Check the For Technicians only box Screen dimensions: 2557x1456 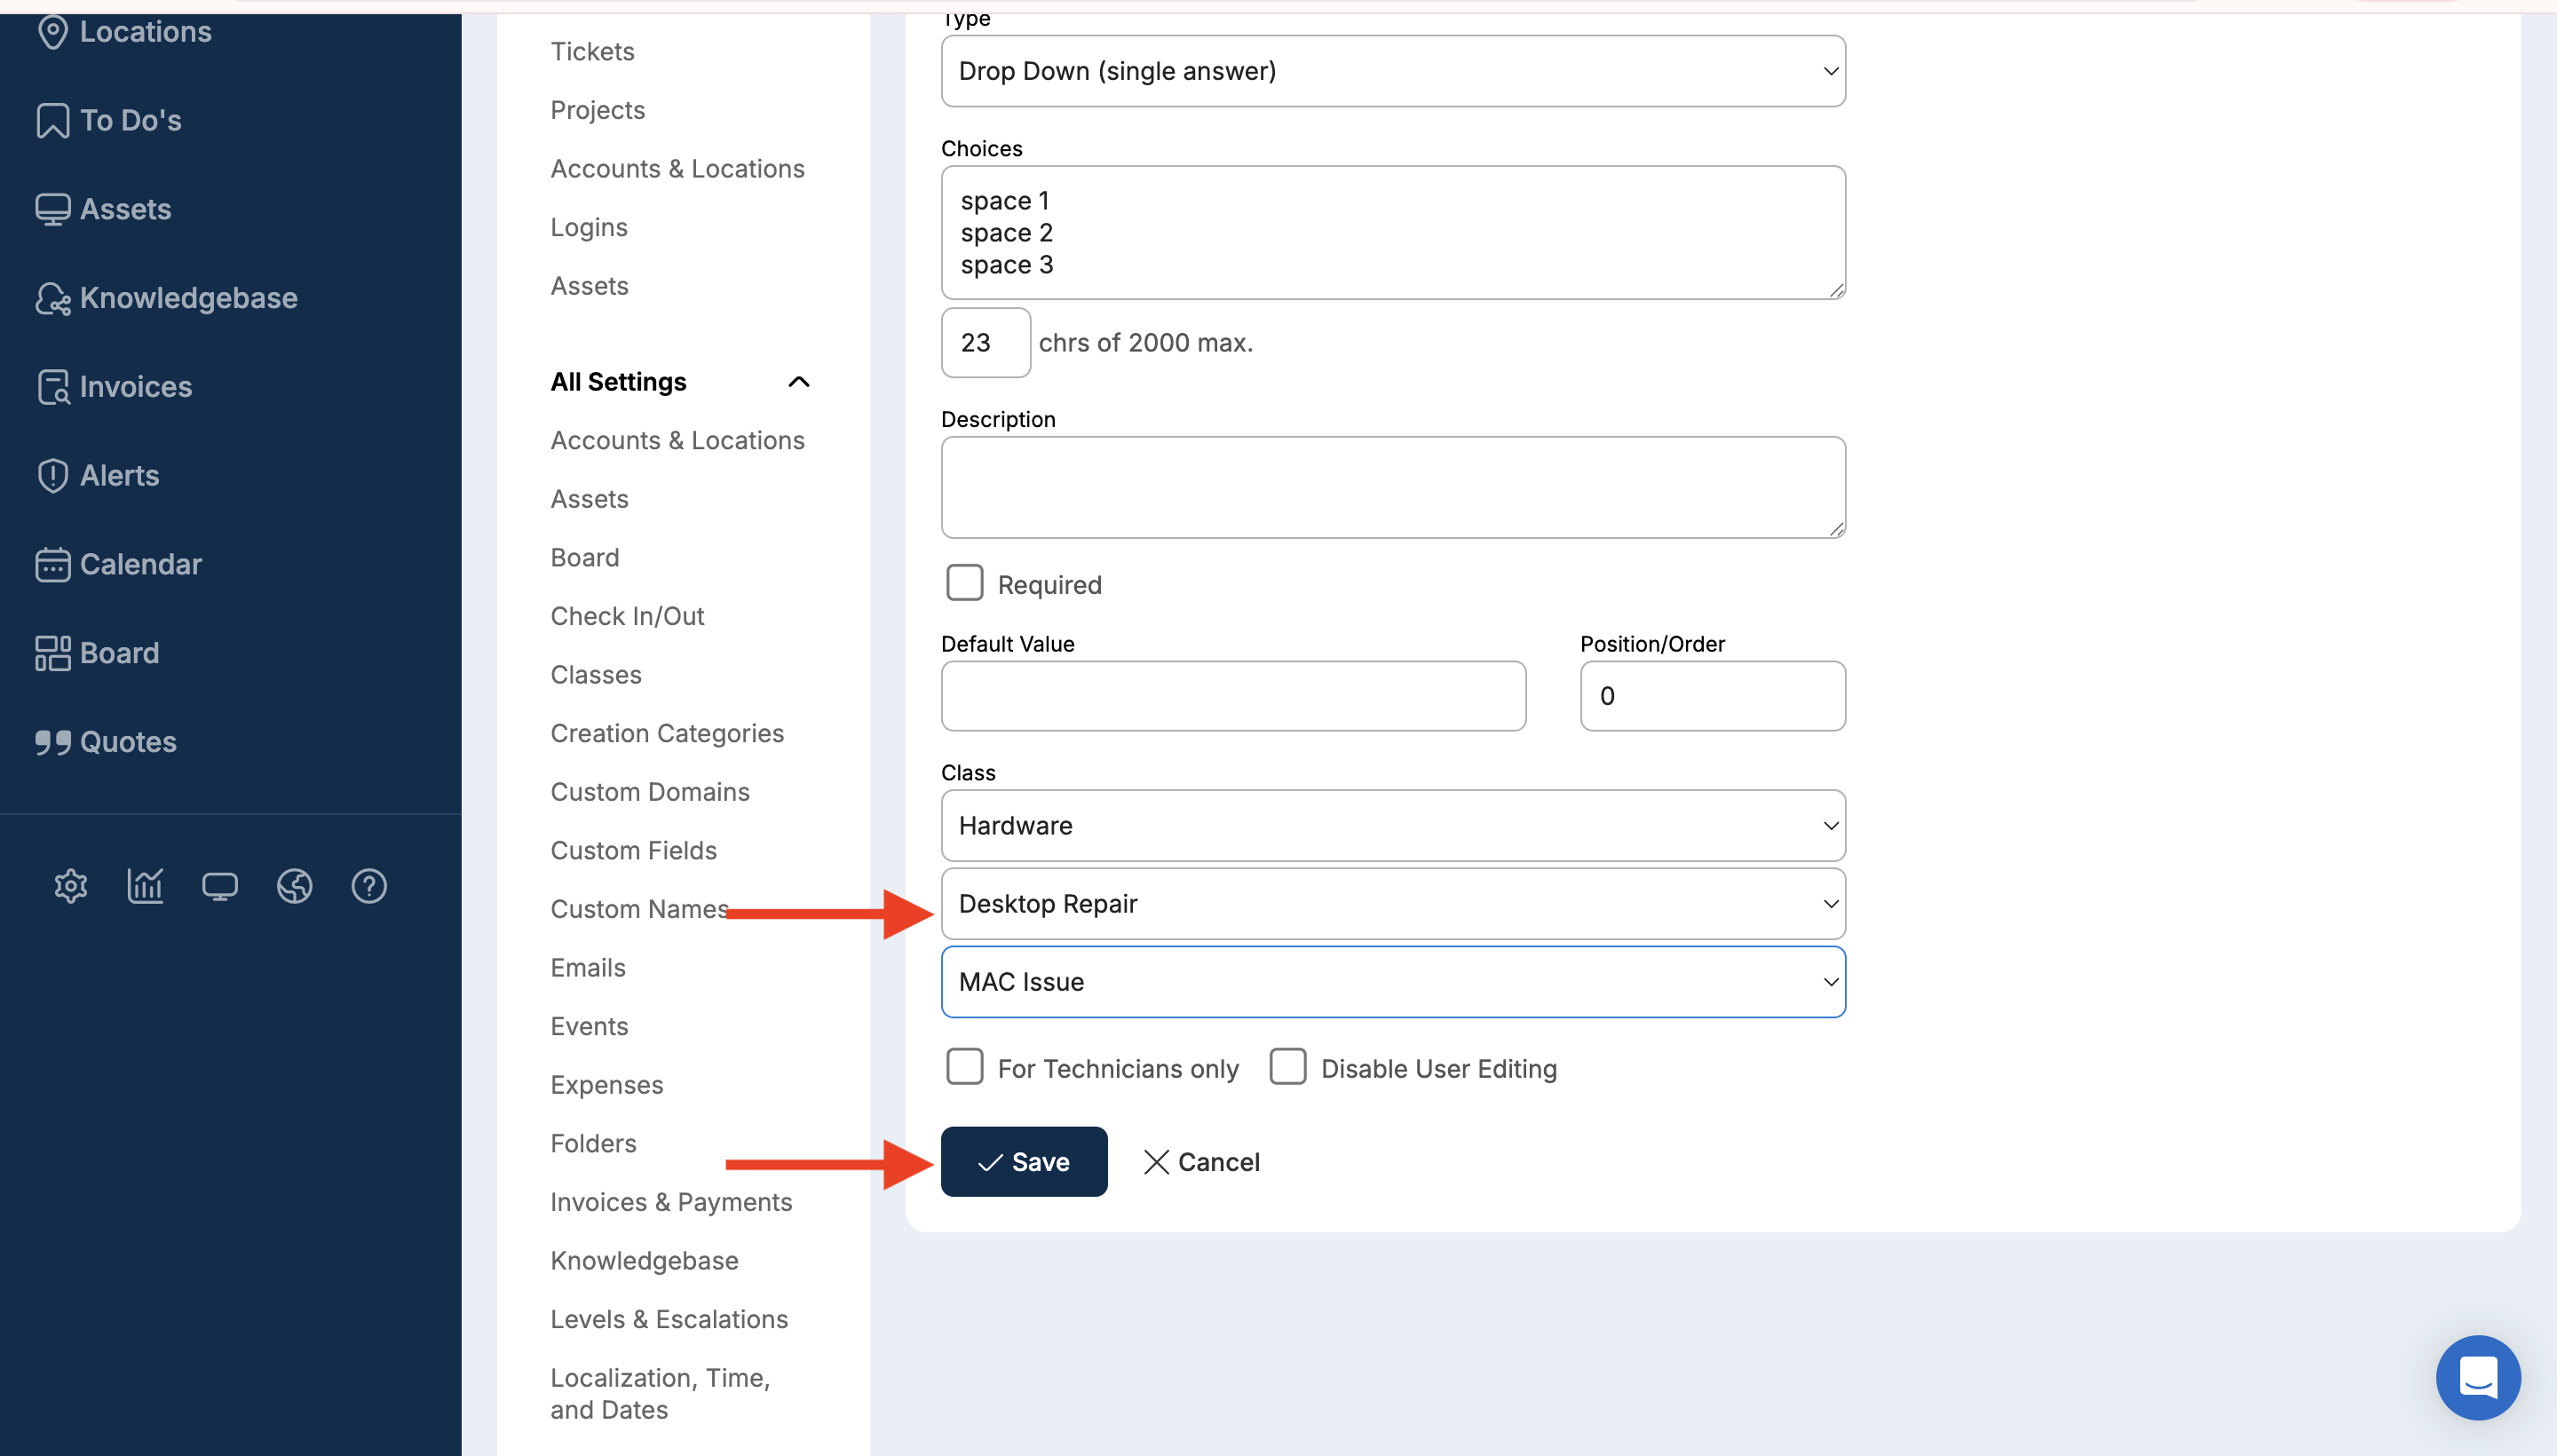[x=965, y=1067]
